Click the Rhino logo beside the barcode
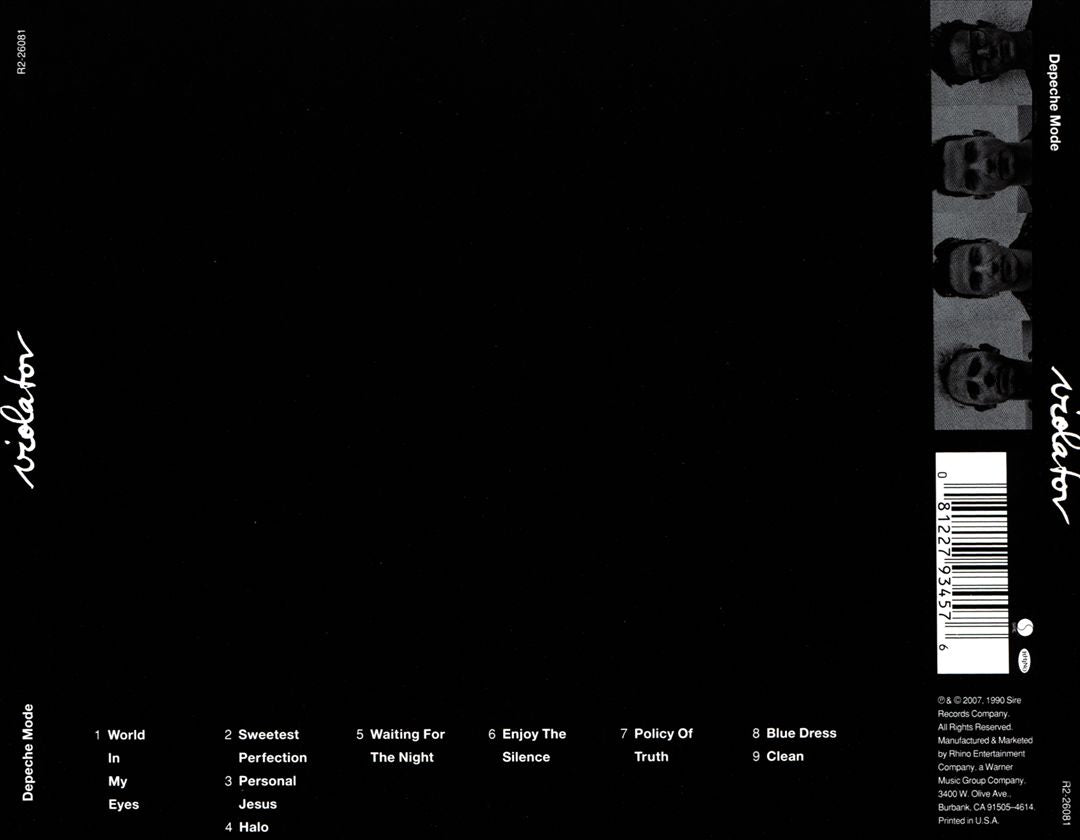The width and height of the screenshot is (1080, 840). click(x=1025, y=659)
